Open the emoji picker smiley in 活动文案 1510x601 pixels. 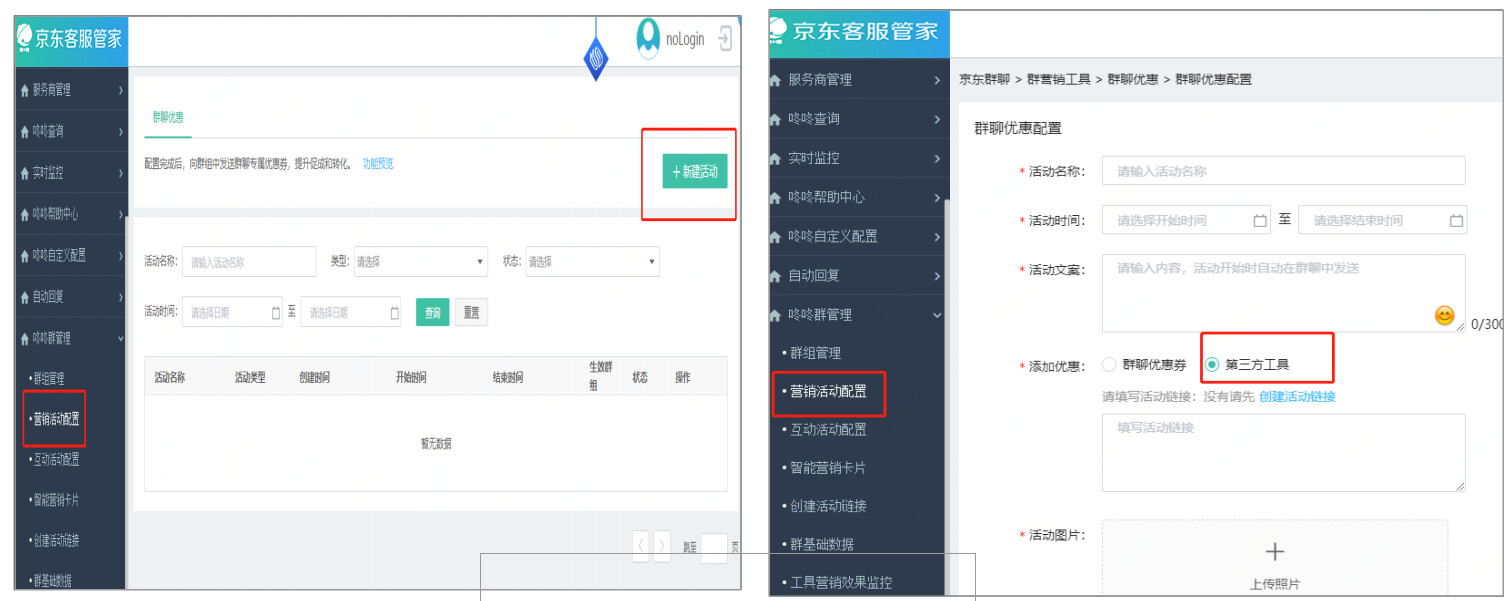point(1444,316)
